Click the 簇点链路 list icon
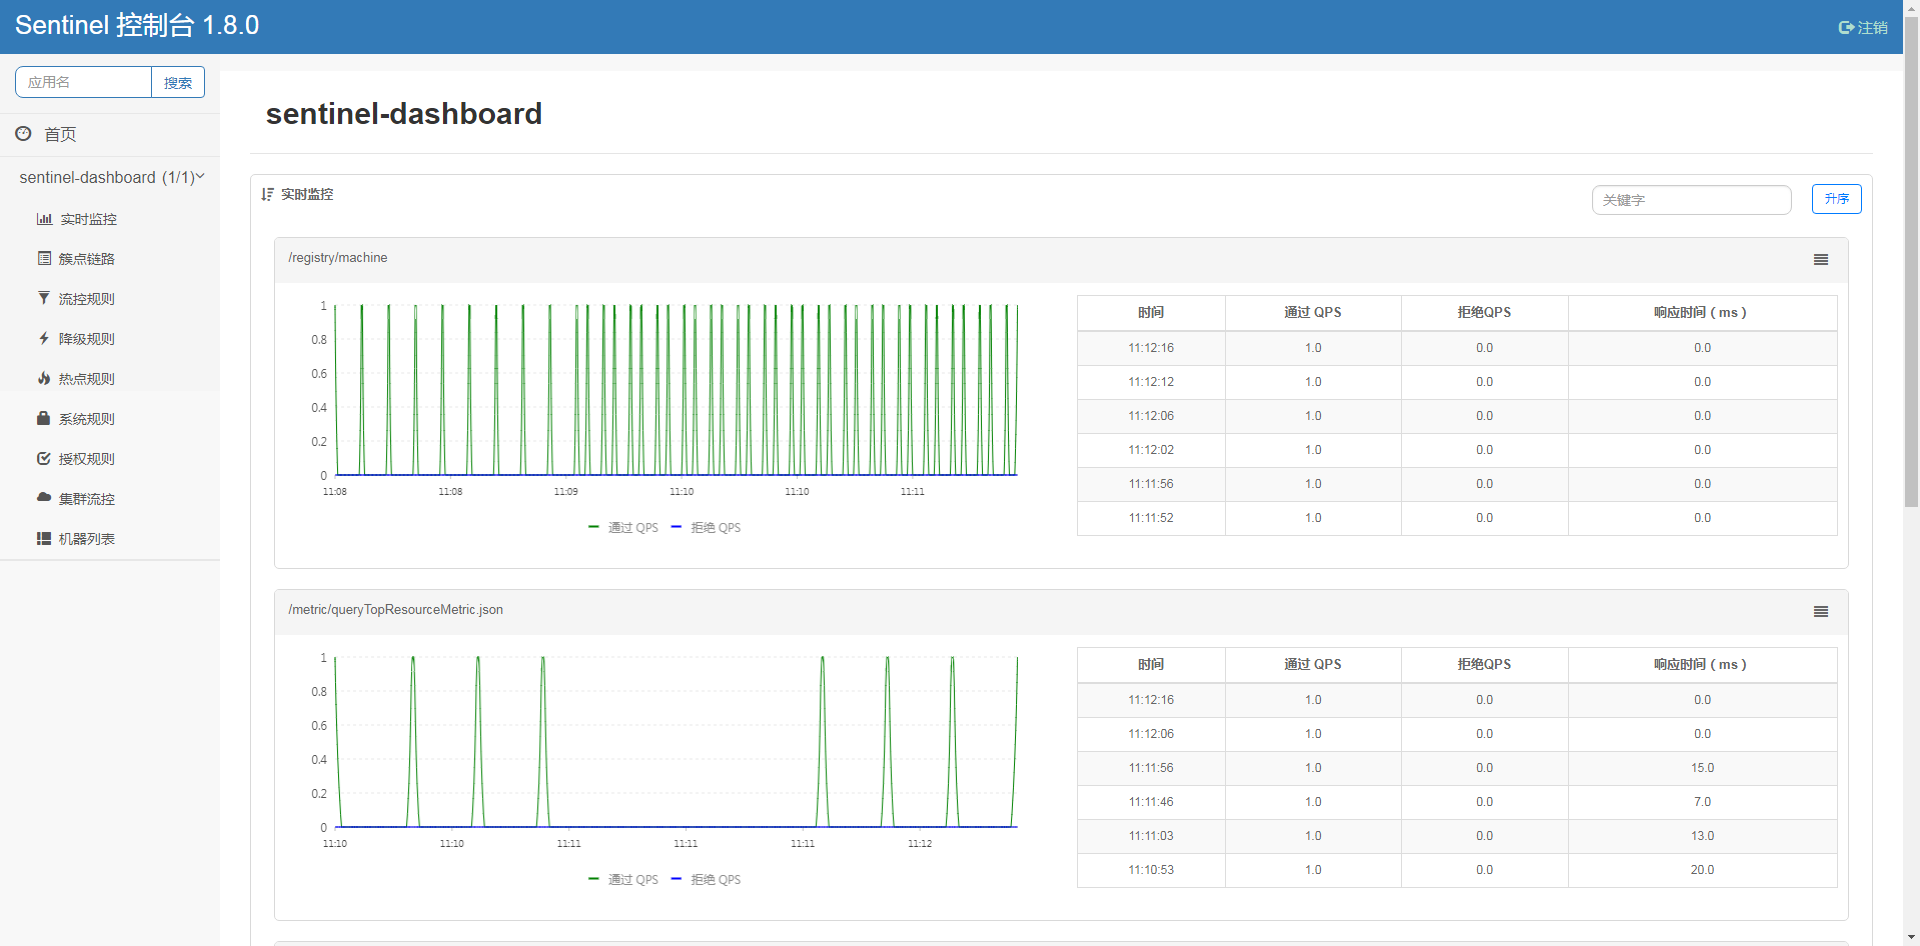Viewport: 1920px width, 946px height. tap(44, 258)
